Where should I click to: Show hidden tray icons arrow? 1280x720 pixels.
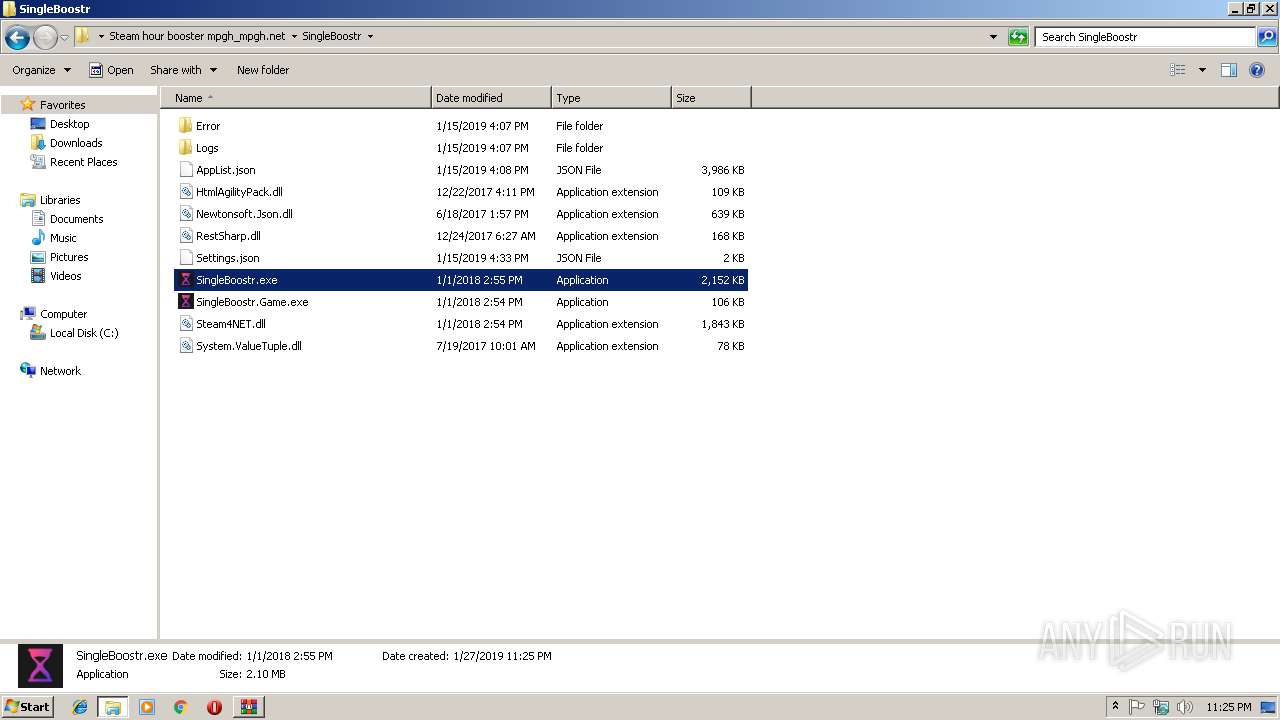point(1115,707)
